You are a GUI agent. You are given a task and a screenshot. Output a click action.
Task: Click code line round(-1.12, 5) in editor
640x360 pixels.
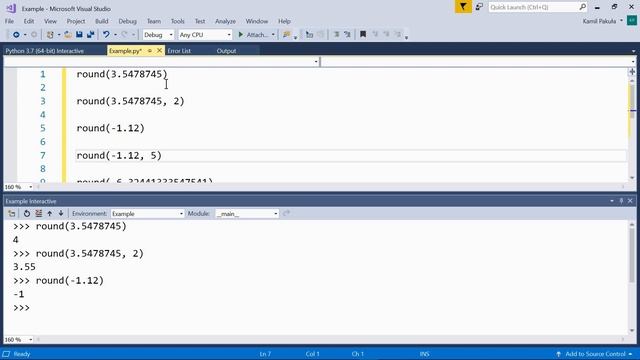[x=119, y=156]
